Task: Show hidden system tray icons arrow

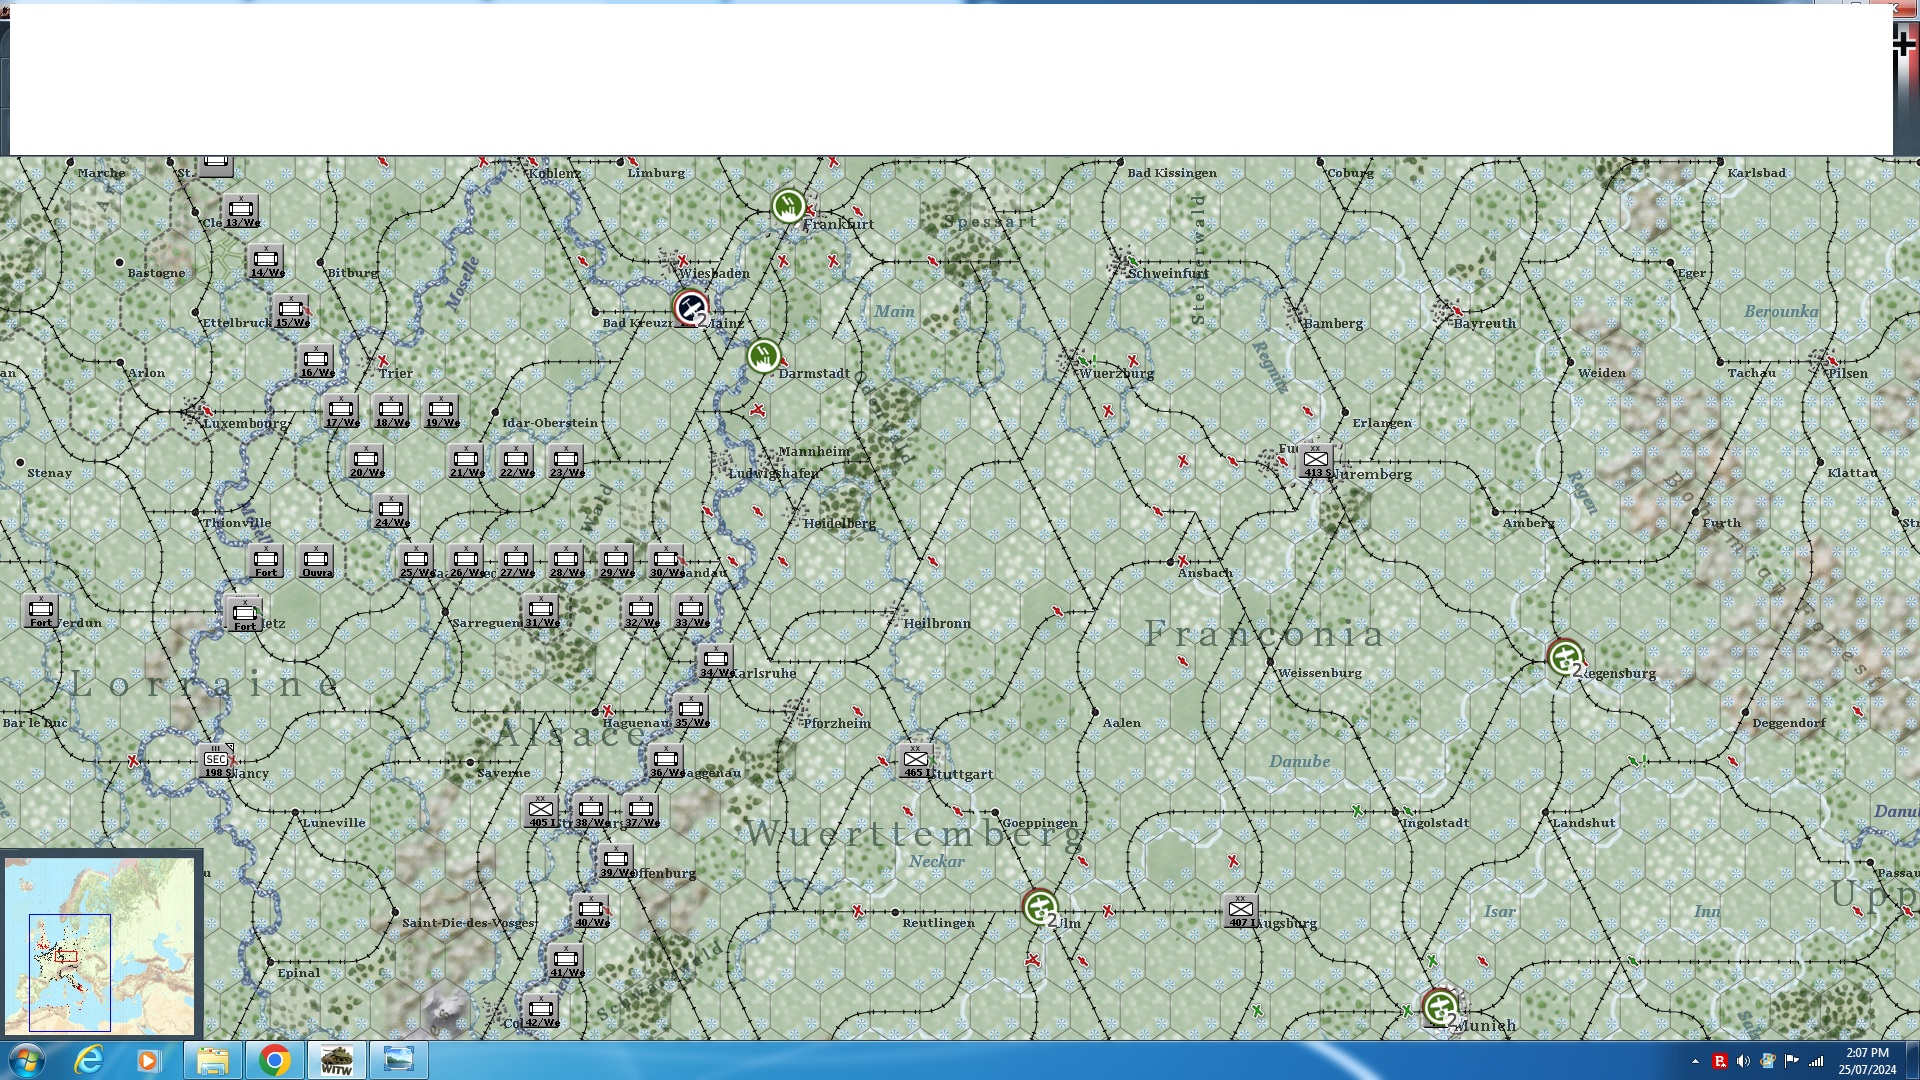Action: point(1695,1061)
